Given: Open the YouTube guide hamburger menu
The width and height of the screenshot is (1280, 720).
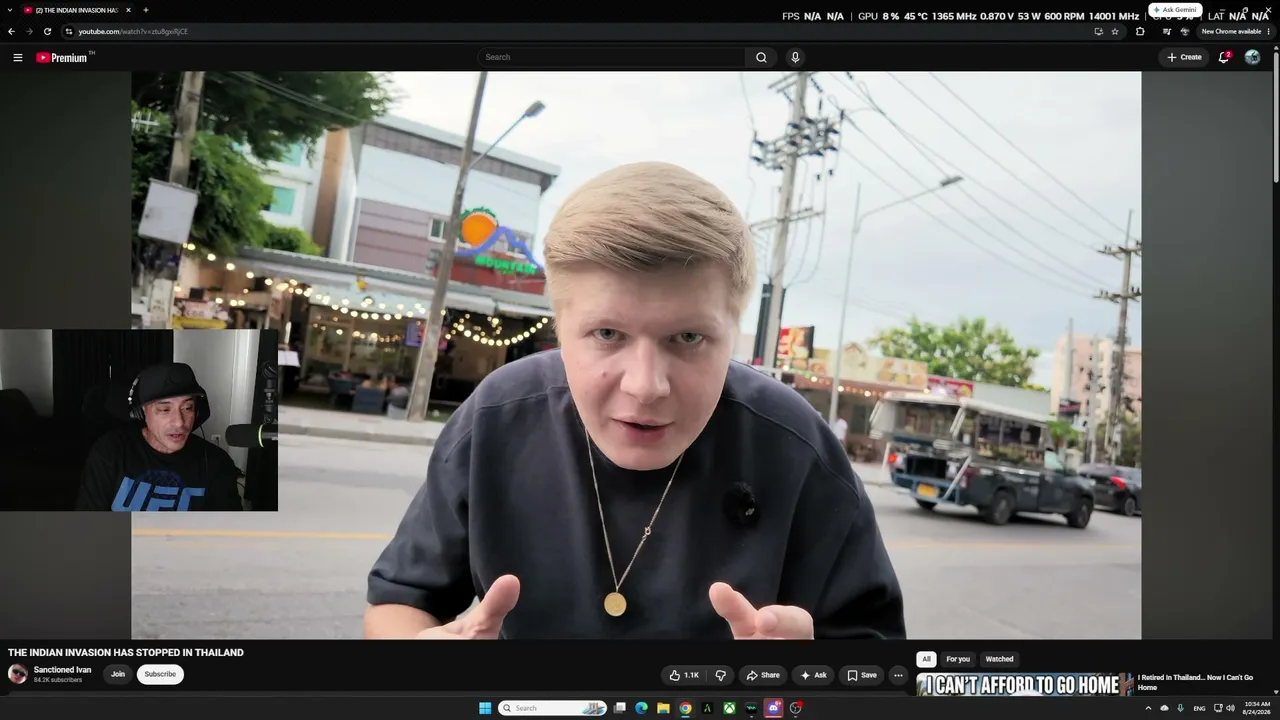Looking at the screenshot, I should click(x=17, y=57).
